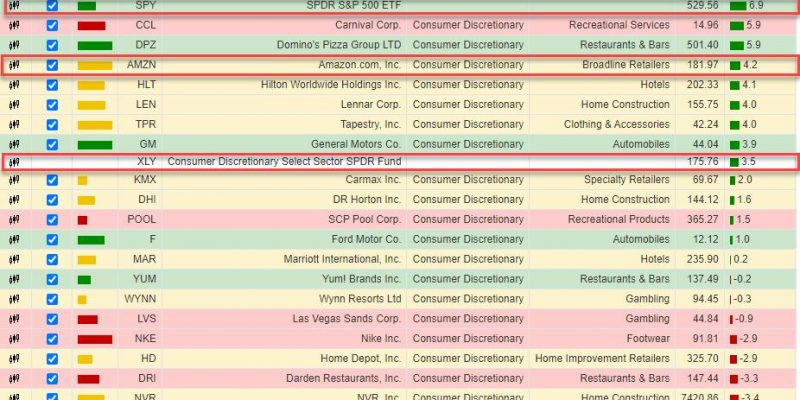Click the -3.3 performance value for DRI

[x=749, y=379]
